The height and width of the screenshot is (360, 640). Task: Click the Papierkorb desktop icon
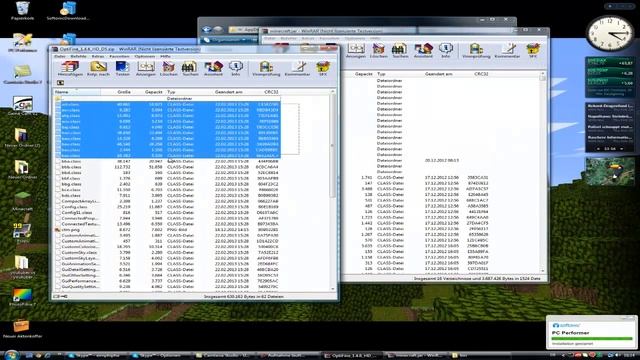pyautogui.click(x=22, y=11)
